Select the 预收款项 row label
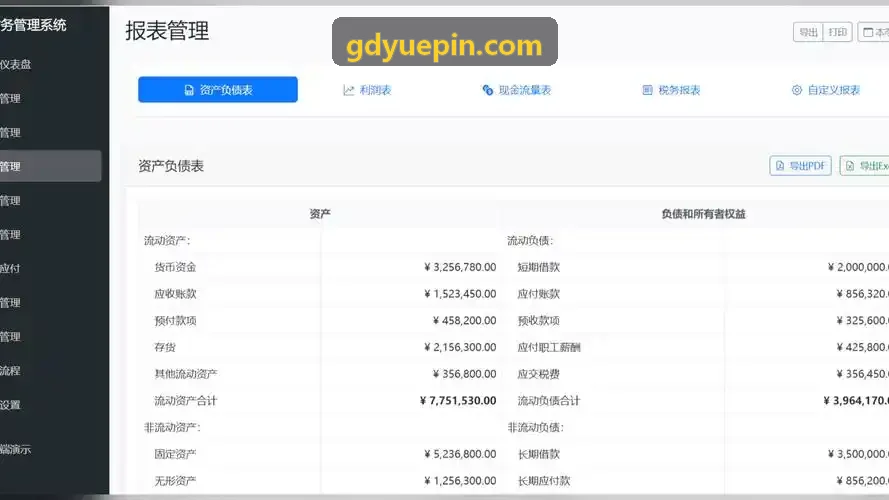889x500 pixels. click(539, 320)
